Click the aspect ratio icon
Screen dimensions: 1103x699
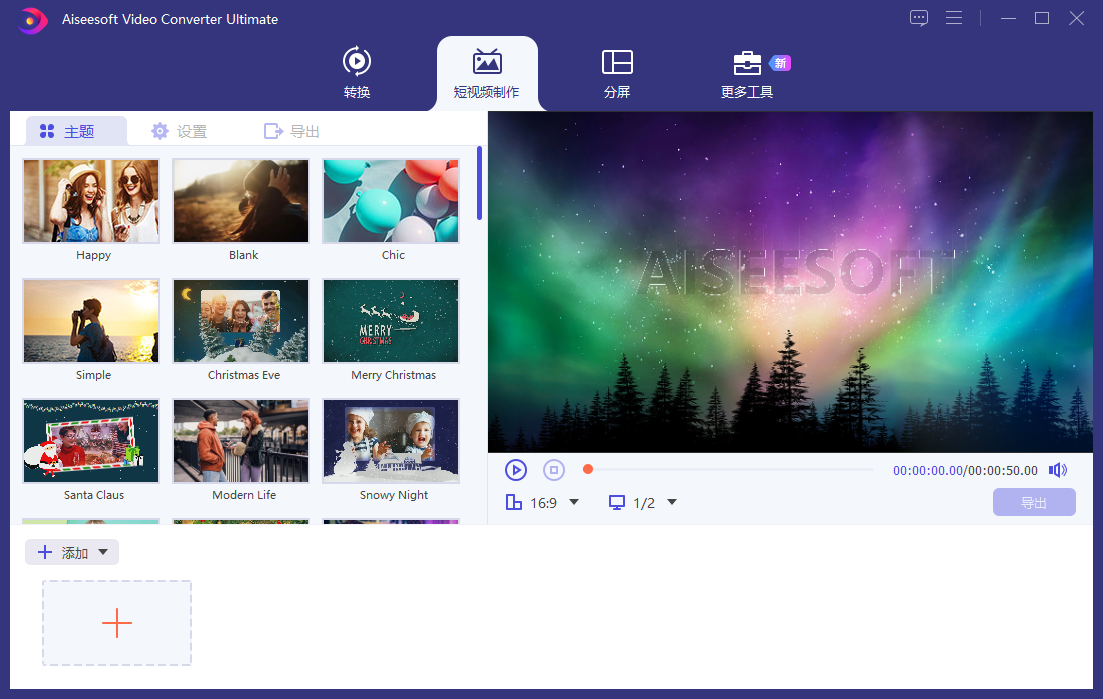(514, 502)
